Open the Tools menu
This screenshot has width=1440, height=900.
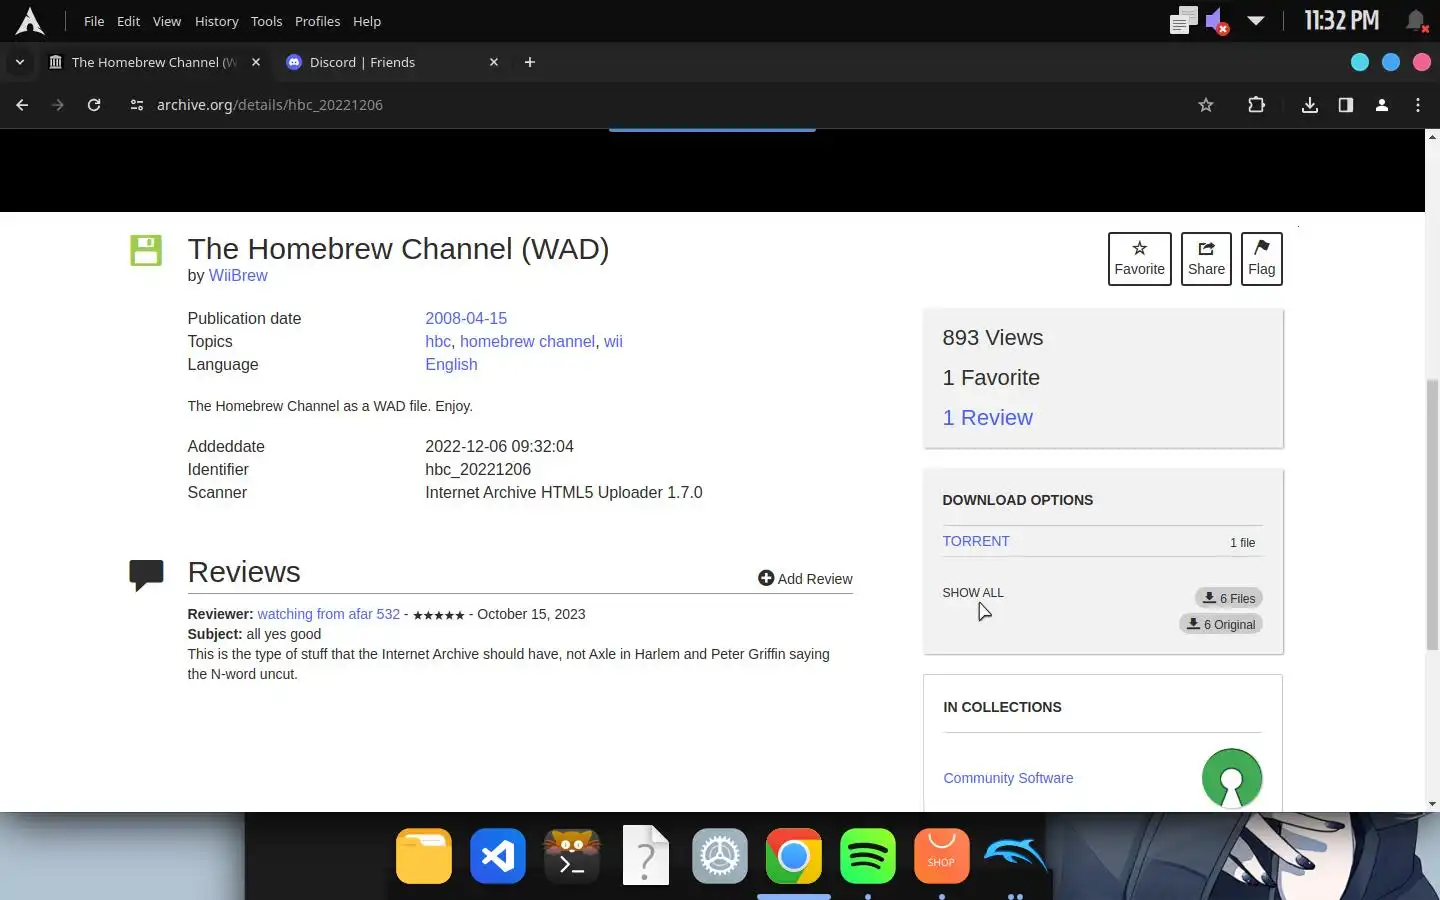pyautogui.click(x=266, y=21)
